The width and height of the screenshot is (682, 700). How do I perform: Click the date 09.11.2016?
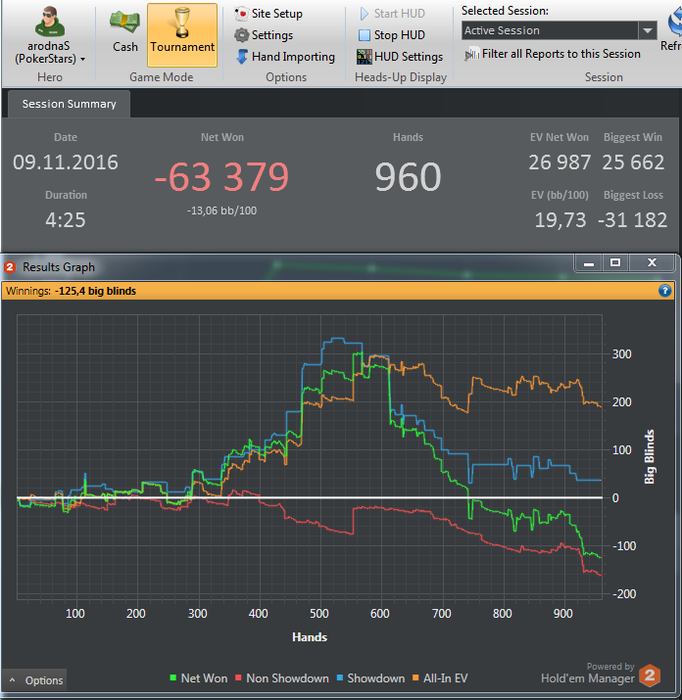coord(66,162)
